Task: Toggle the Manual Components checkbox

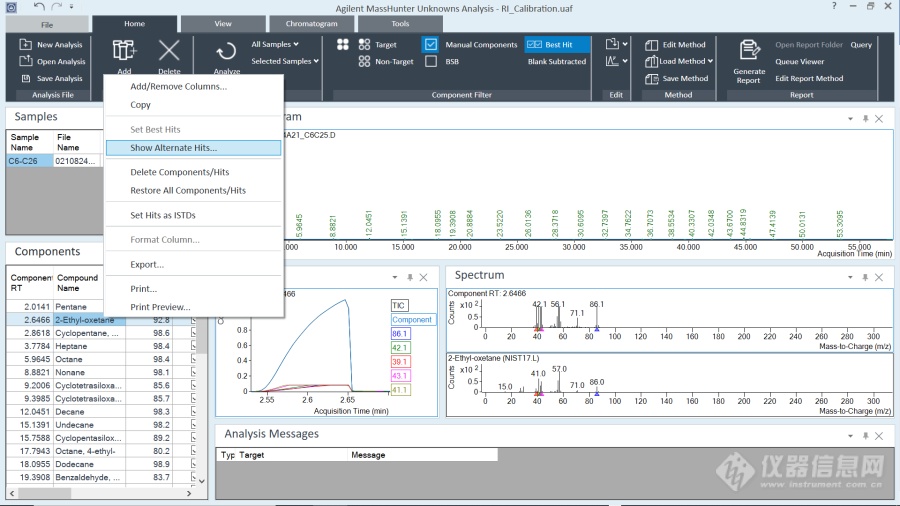Action: pyautogui.click(x=431, y=44)
